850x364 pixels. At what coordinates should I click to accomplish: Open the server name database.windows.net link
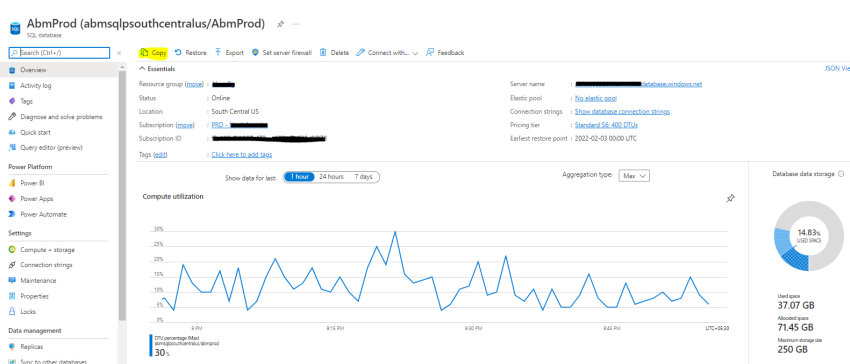click(639, 84)
